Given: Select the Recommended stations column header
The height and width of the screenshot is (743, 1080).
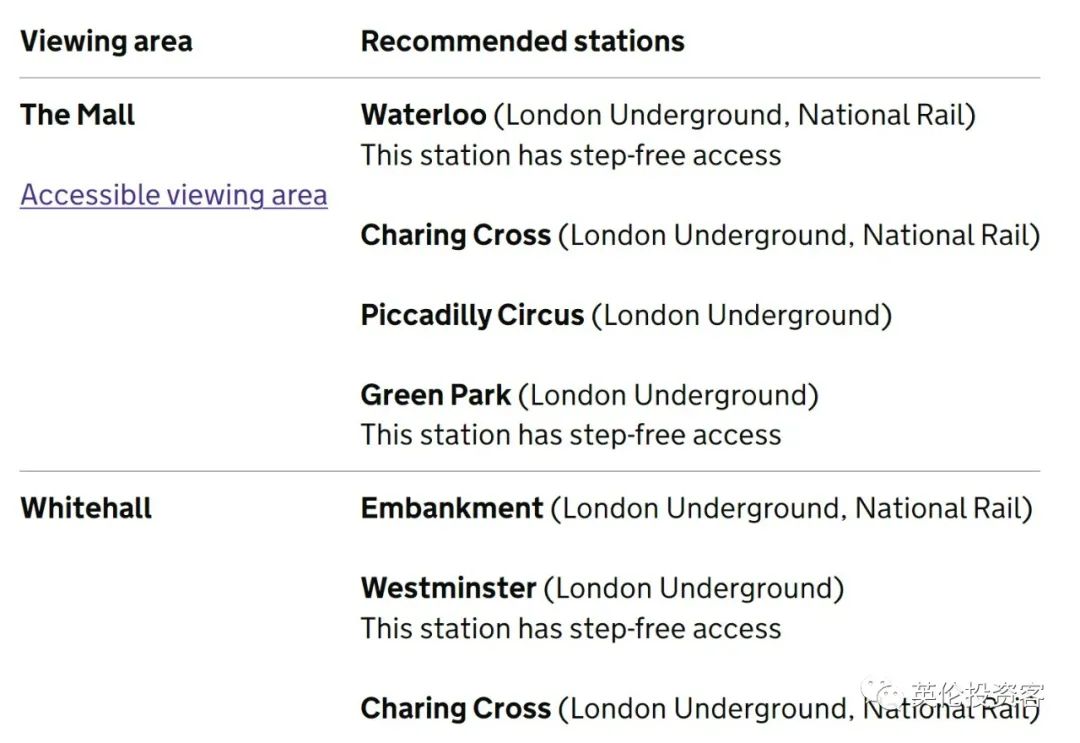Looking at the screenshot, I should click(x=522, y=42).
